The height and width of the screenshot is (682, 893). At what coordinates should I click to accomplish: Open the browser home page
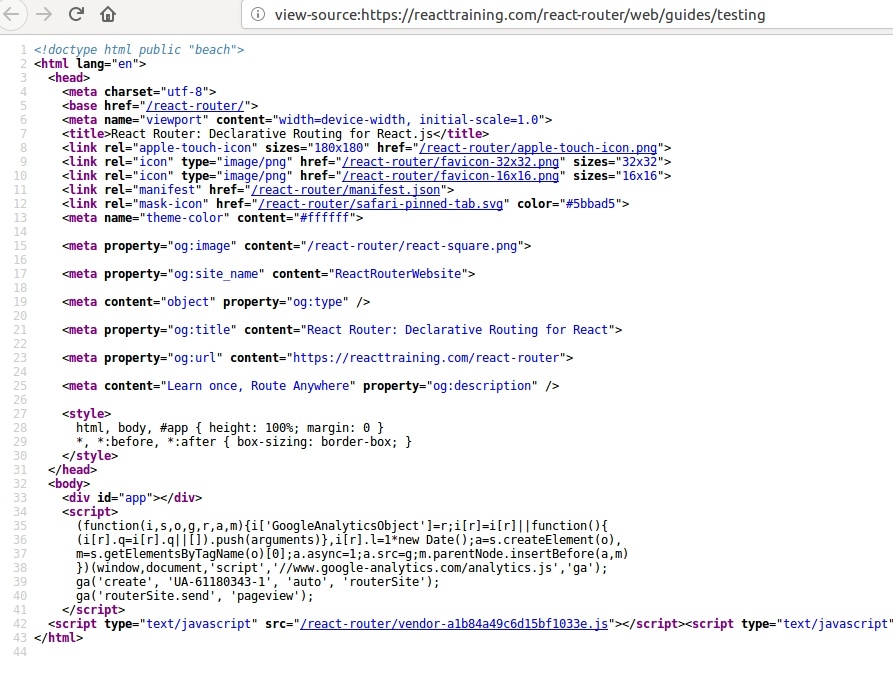108,14
